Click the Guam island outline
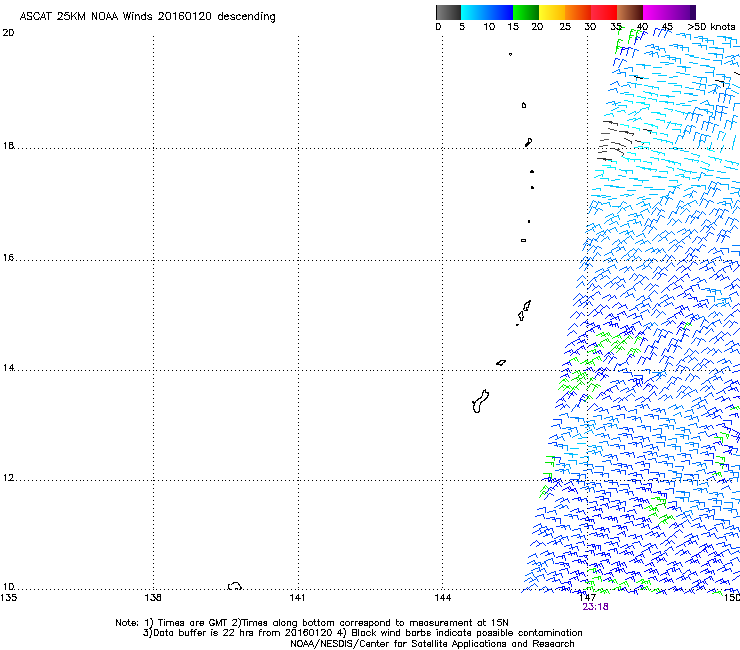 click(480, 401)
